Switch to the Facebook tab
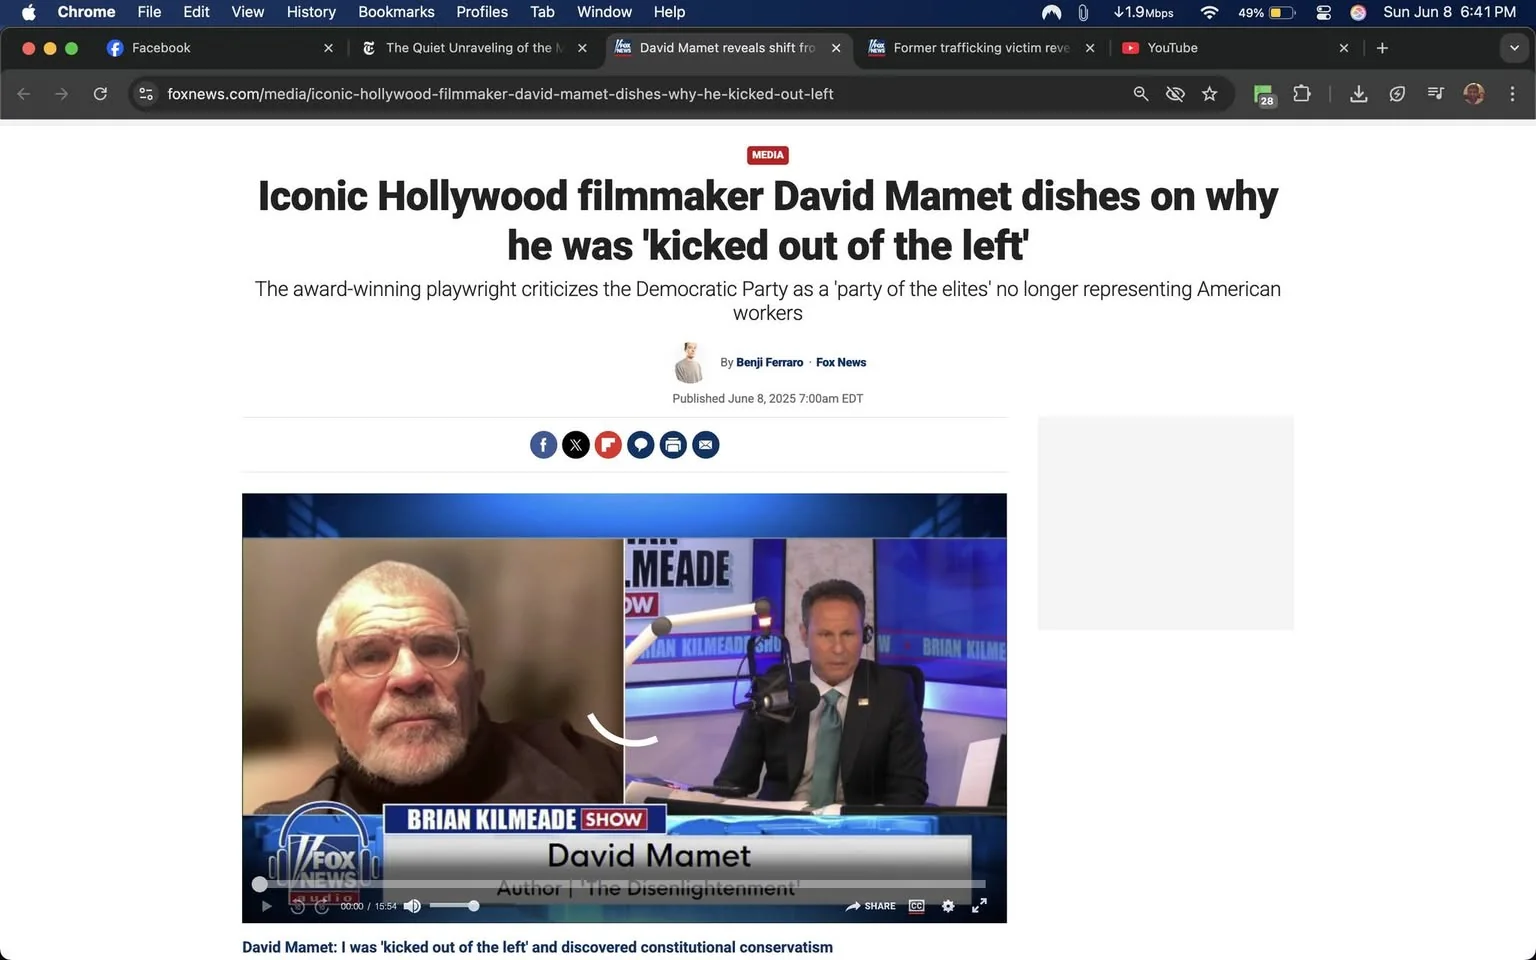This screenshot has width=1536, height=960. [220, 48]
